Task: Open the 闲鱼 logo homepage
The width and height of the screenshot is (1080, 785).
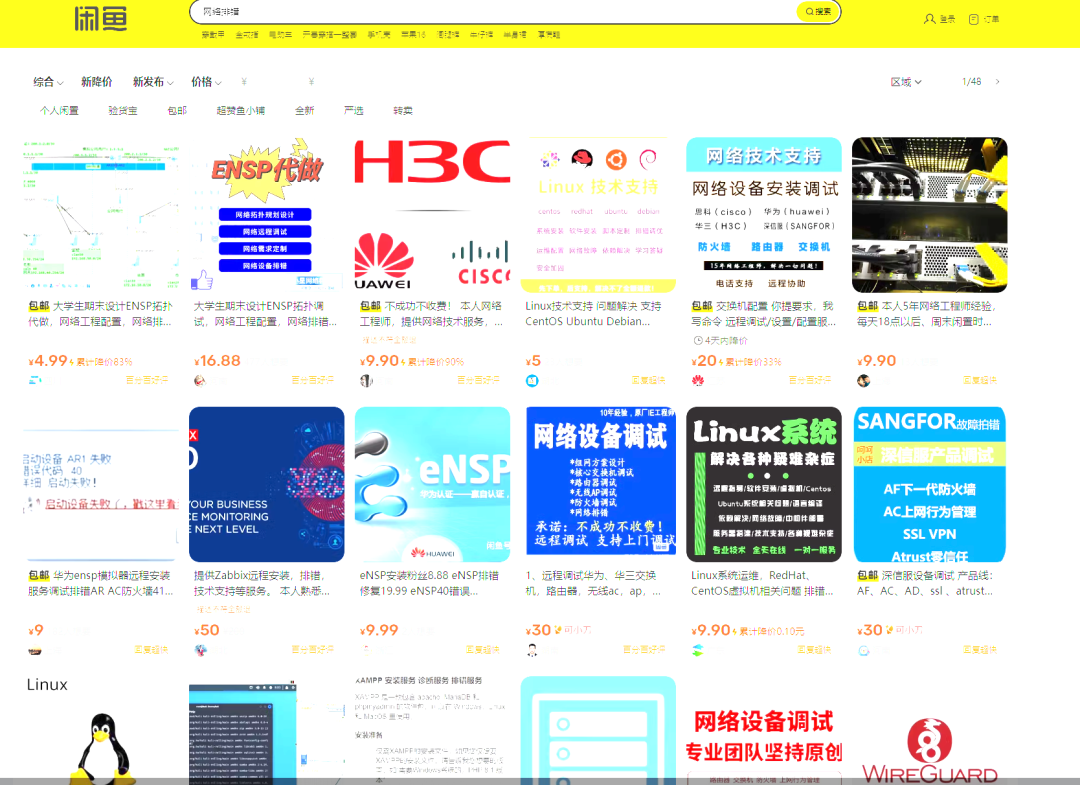Action: 101,19
